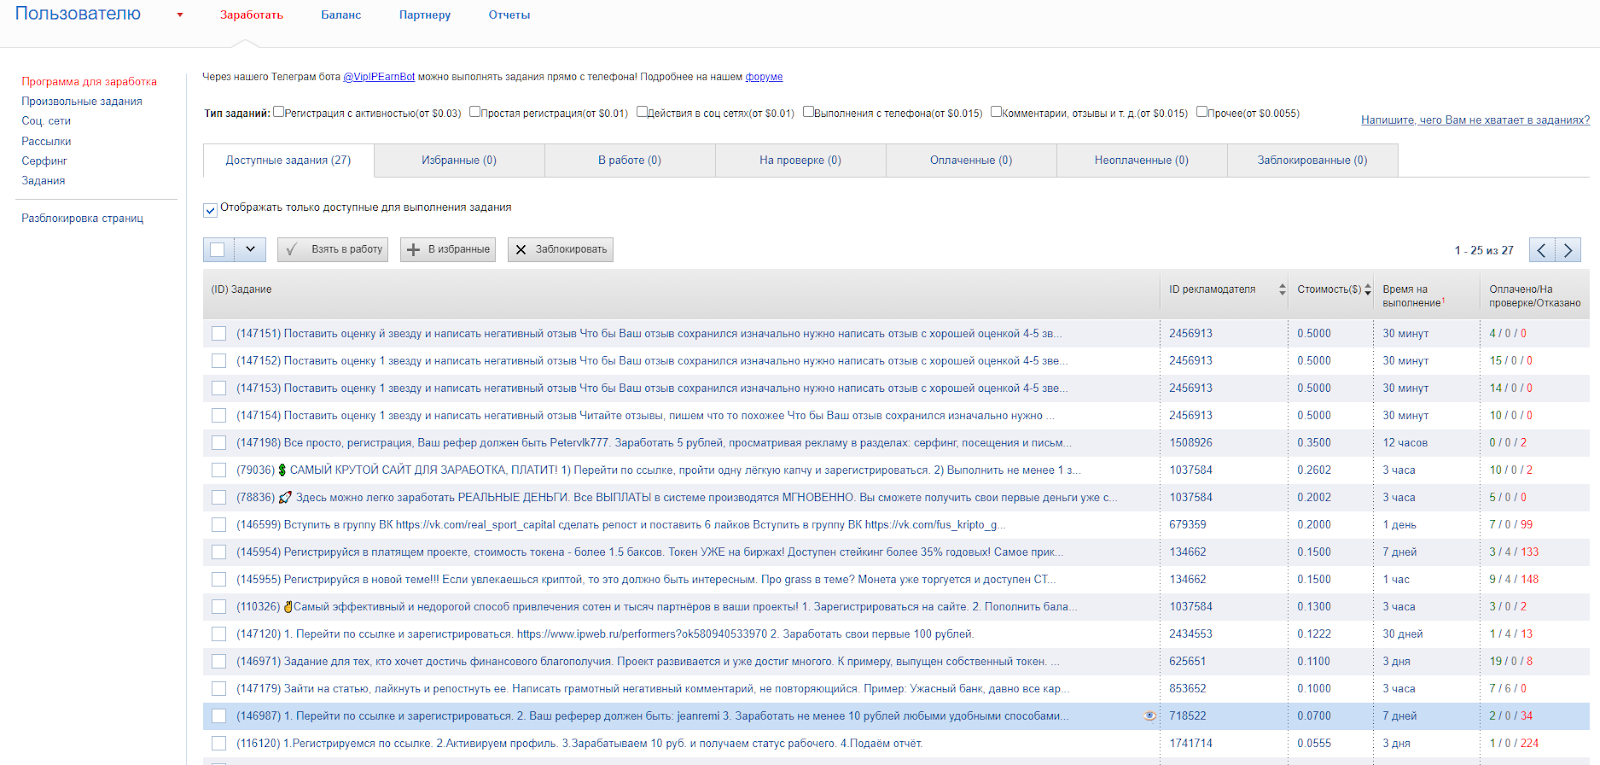Screen dimensions: 1600x765
Task: Open the 'Баланс' top menu
Action: pos(341,15)
